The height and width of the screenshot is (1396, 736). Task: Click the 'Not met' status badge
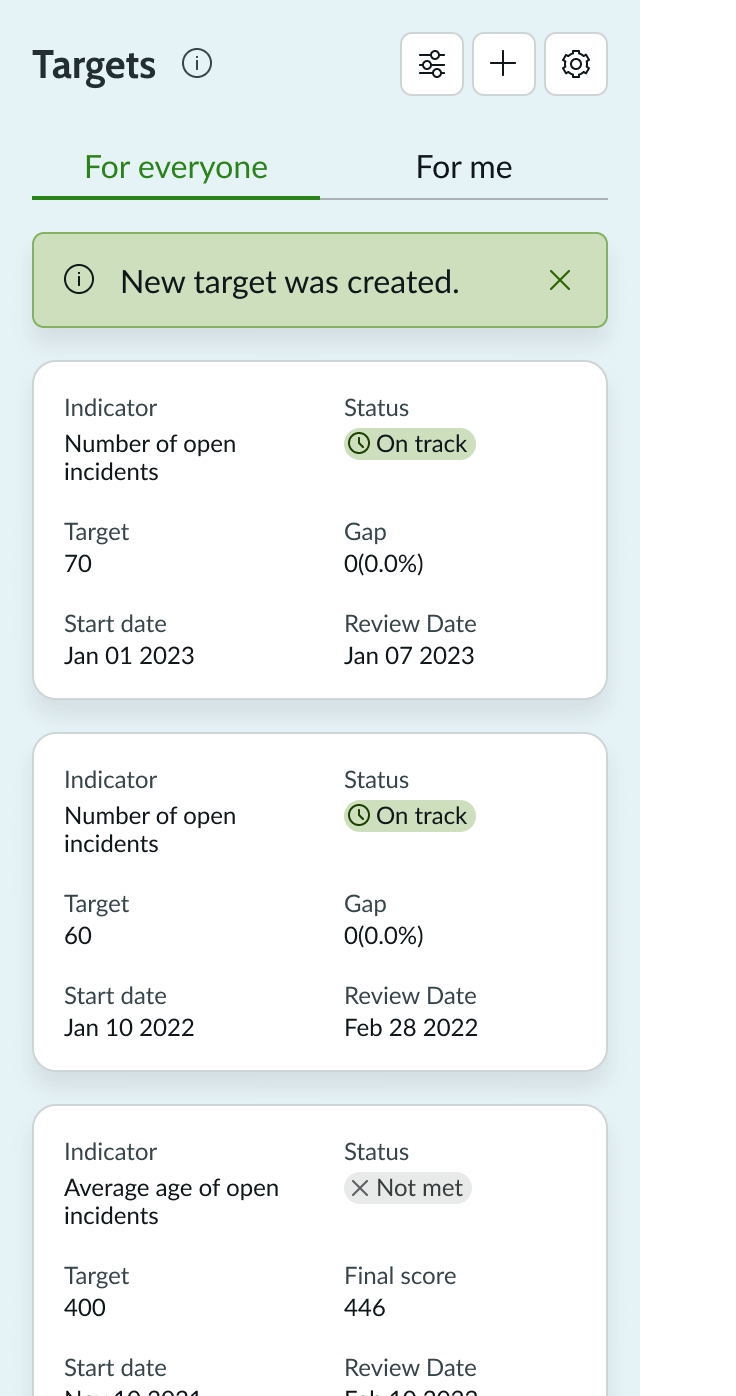(408, 1188)
